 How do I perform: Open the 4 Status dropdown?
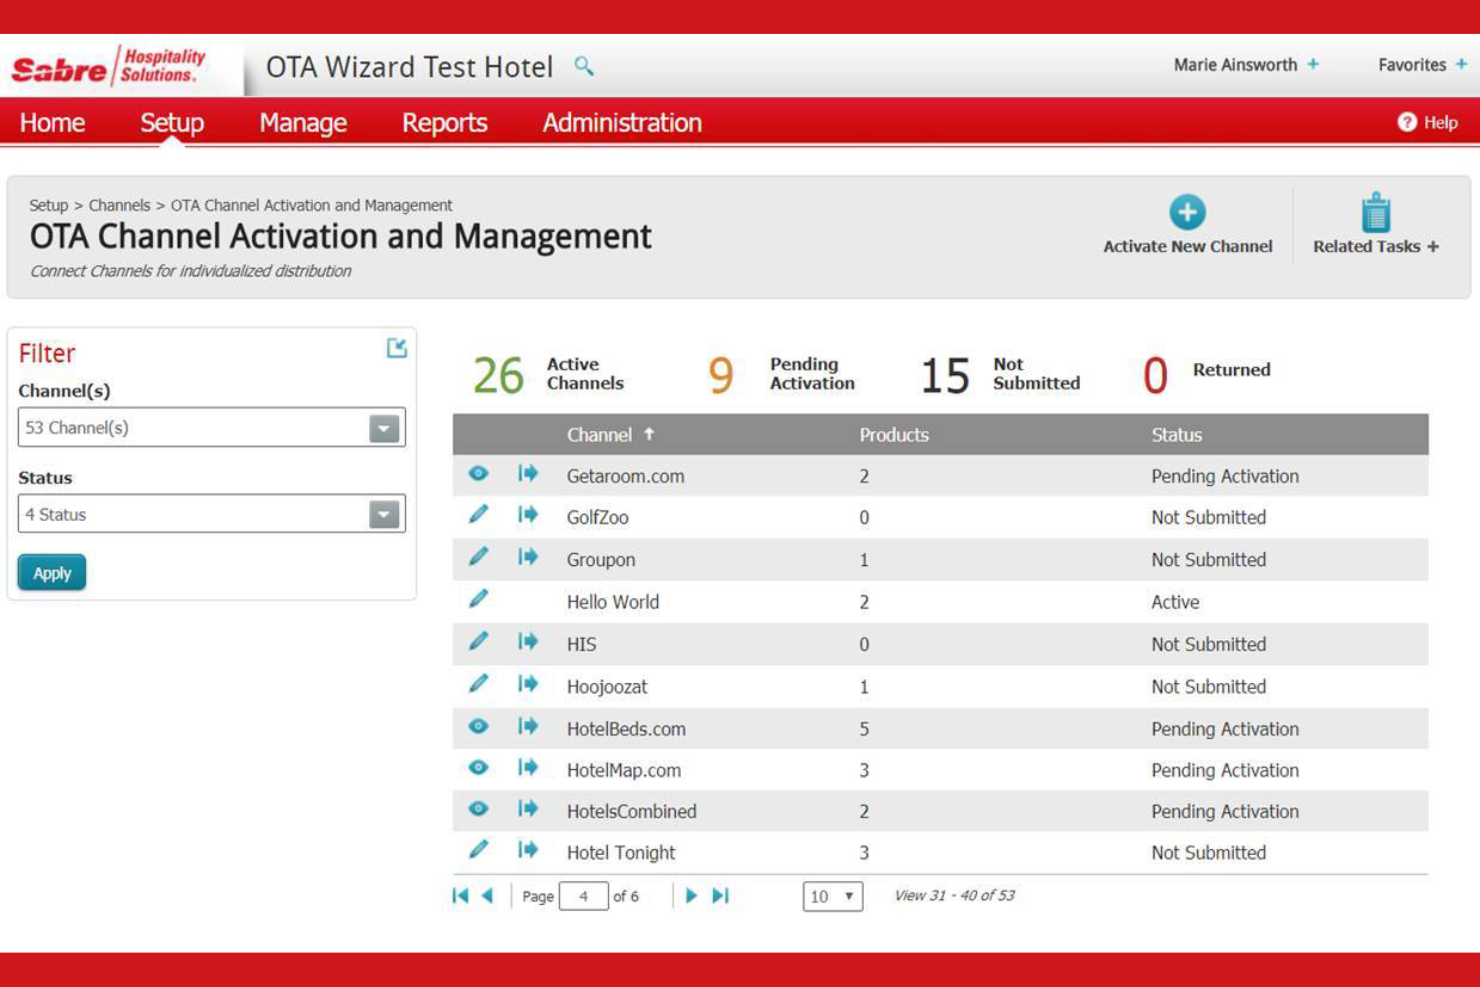[x=384, y=514]
